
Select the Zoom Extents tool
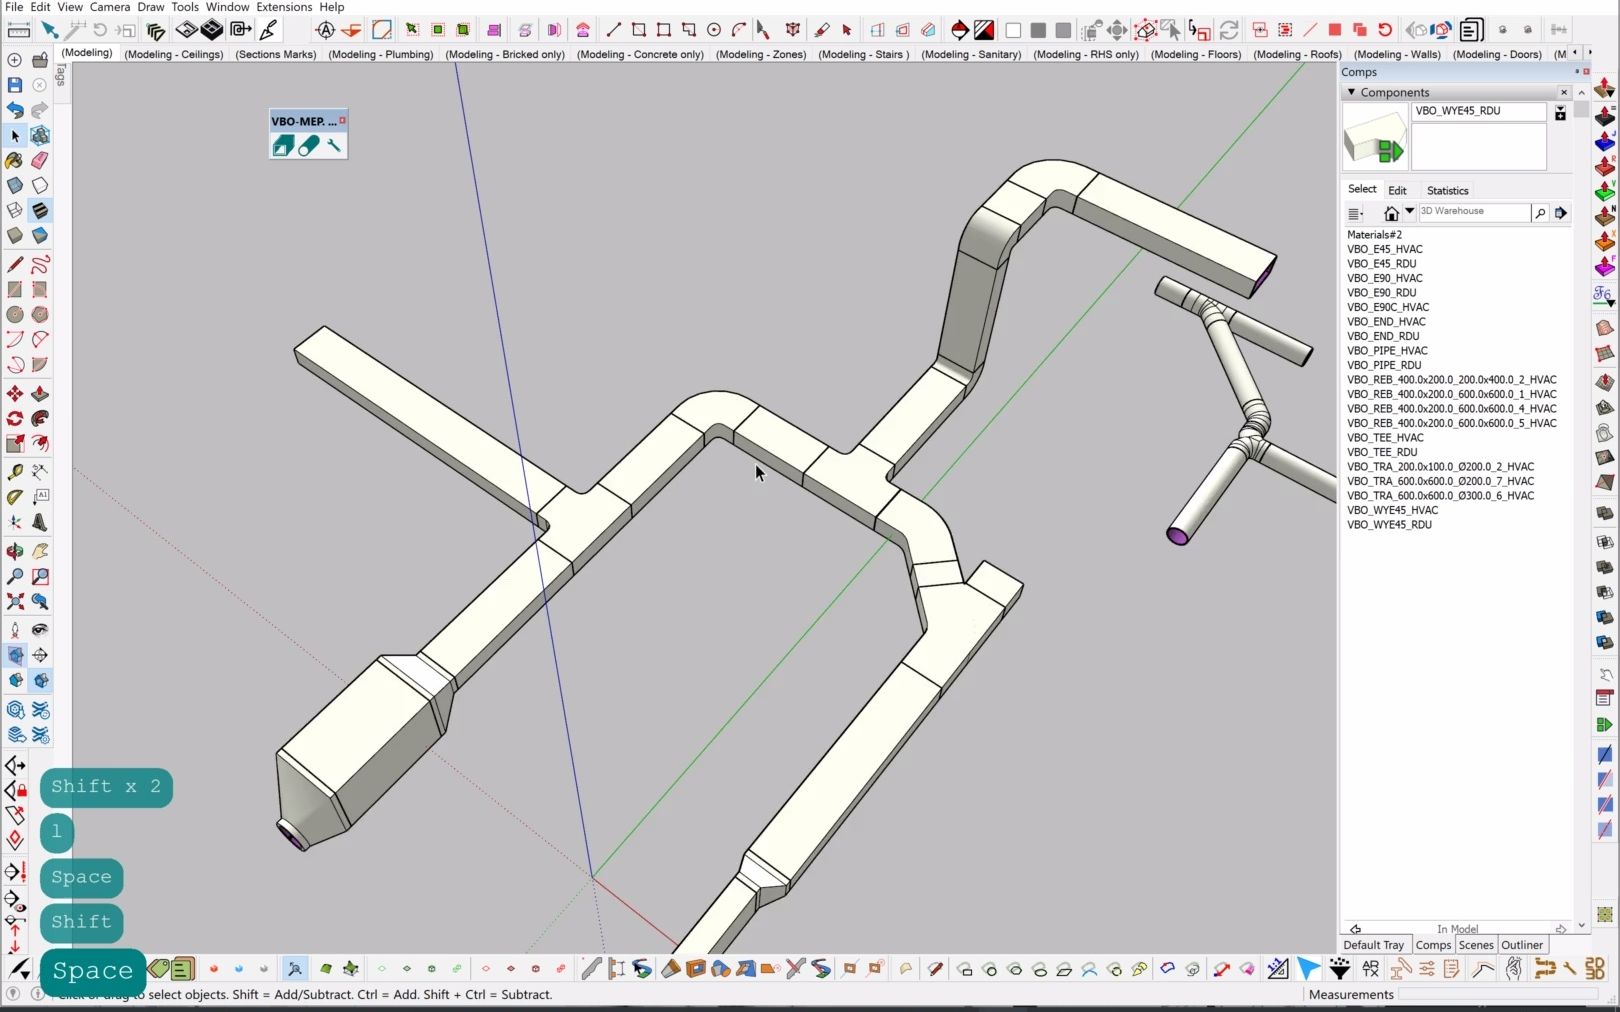point(15,602)
